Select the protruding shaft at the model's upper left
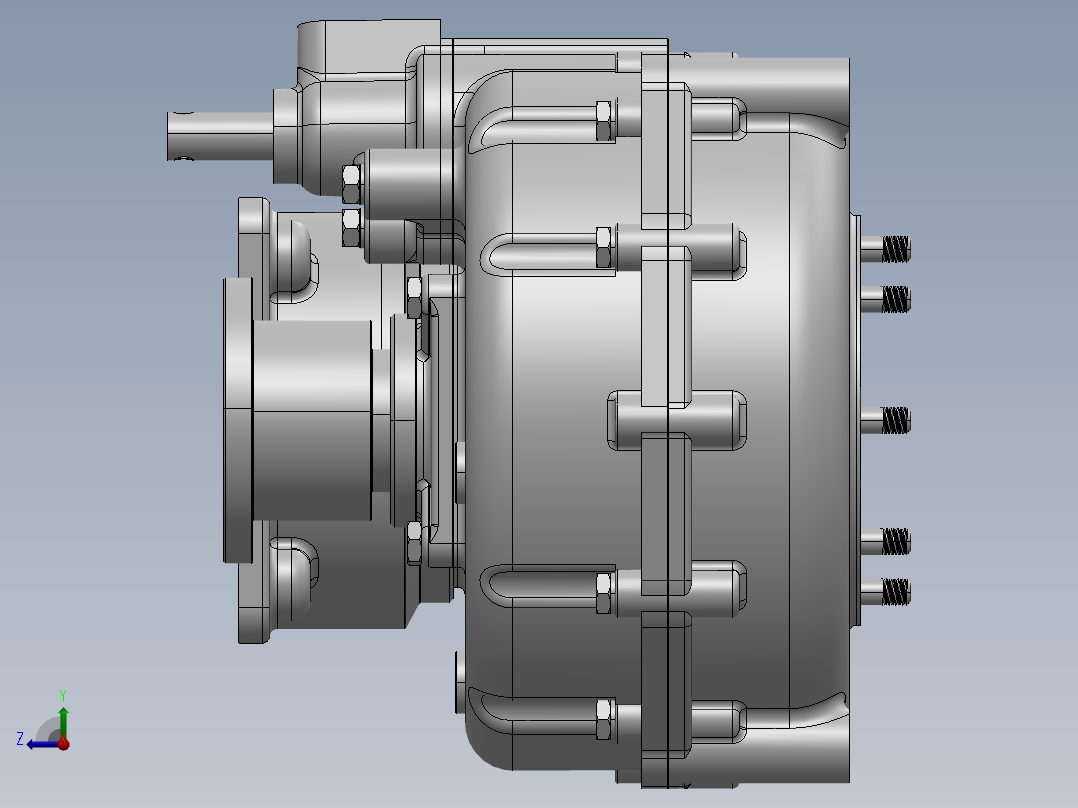The height and width of the screenshot is (808, 1078). click(x=220, y=136)
